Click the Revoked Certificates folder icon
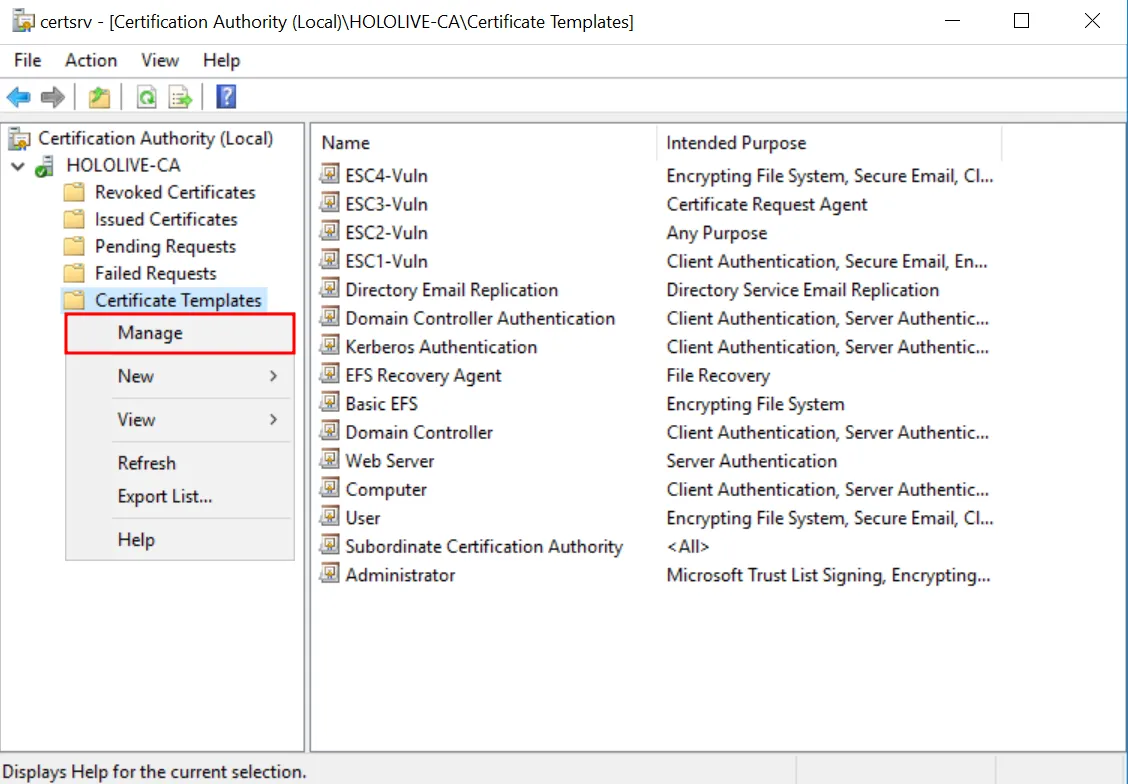Viewport: 1128px width, 784px height. pos(74,192)
